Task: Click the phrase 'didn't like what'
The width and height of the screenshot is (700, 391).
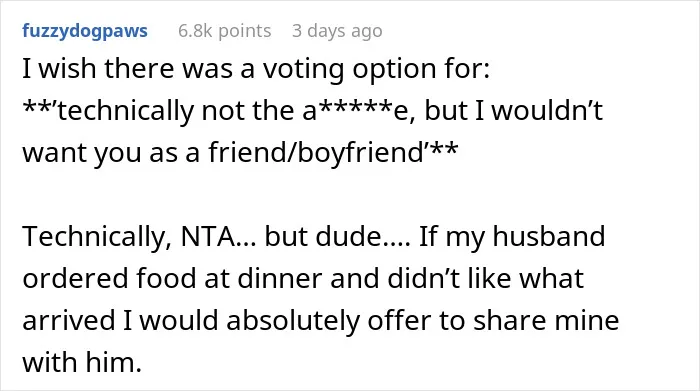Action: click(485, 279)
